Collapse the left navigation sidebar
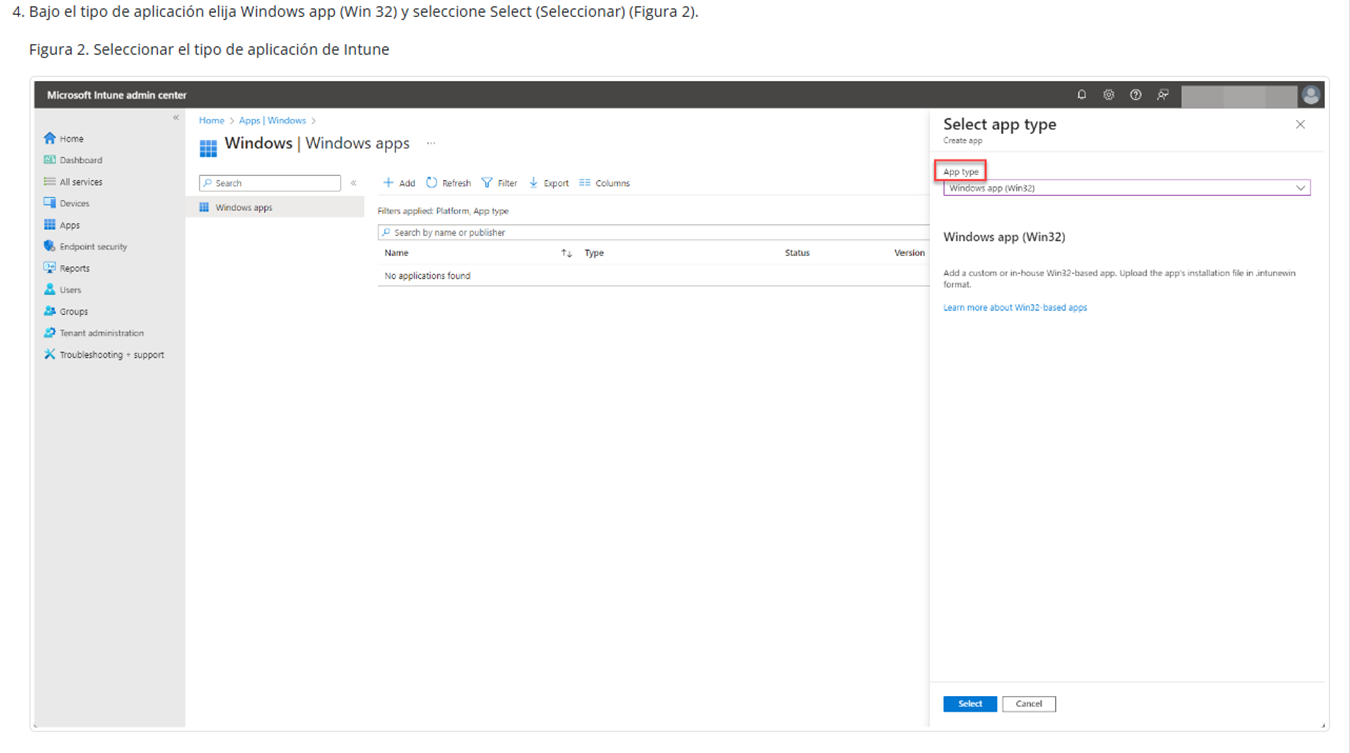 176,118
